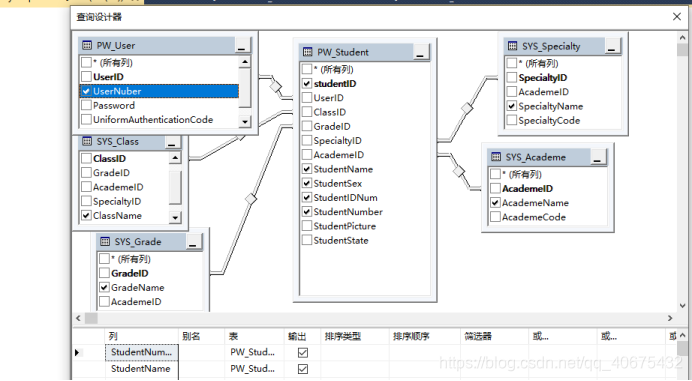Select UniformAuthenticationCode in PW_User
692x381 pixels.
point(153,120)
